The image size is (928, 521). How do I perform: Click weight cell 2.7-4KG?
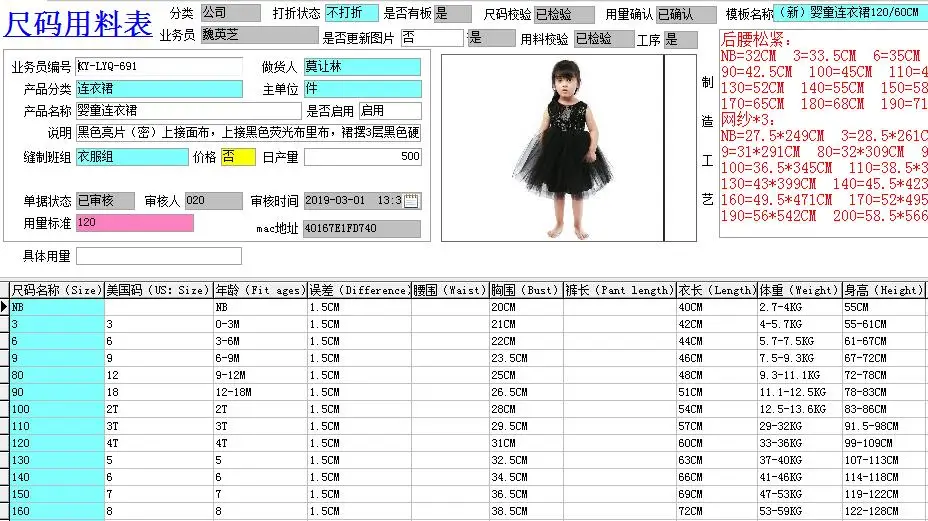[800, 307]
